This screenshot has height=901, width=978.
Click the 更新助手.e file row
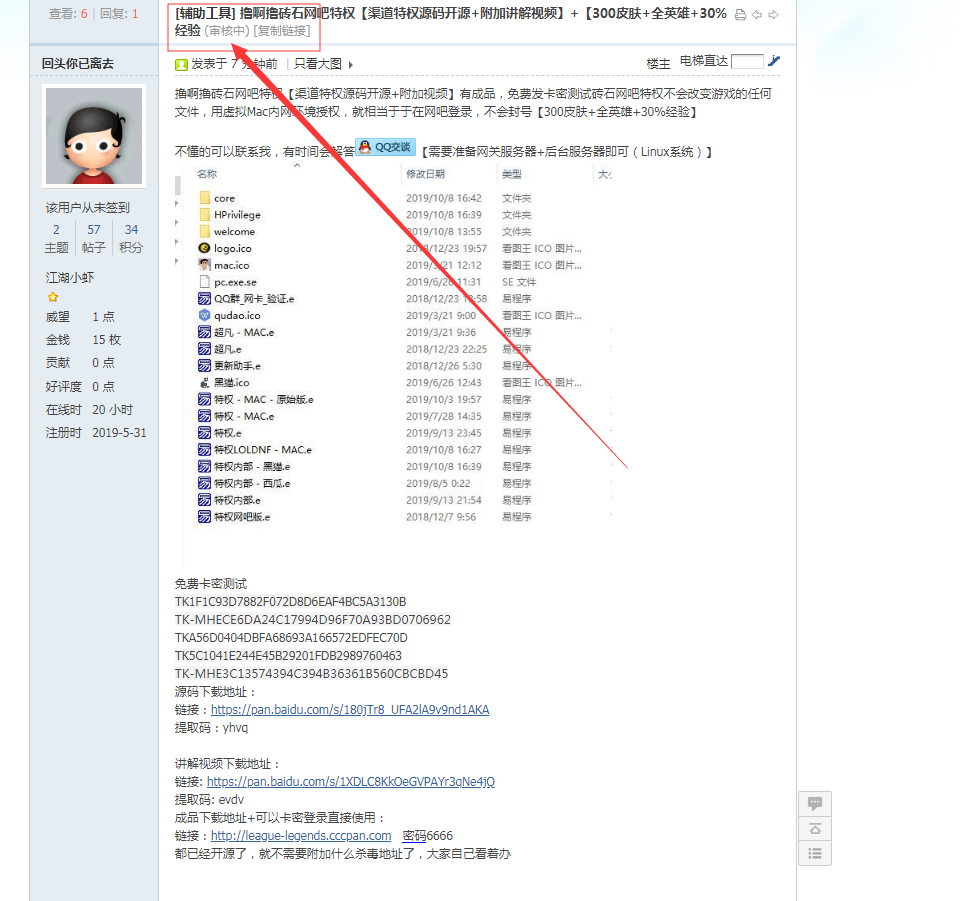[x=365, y=366]
